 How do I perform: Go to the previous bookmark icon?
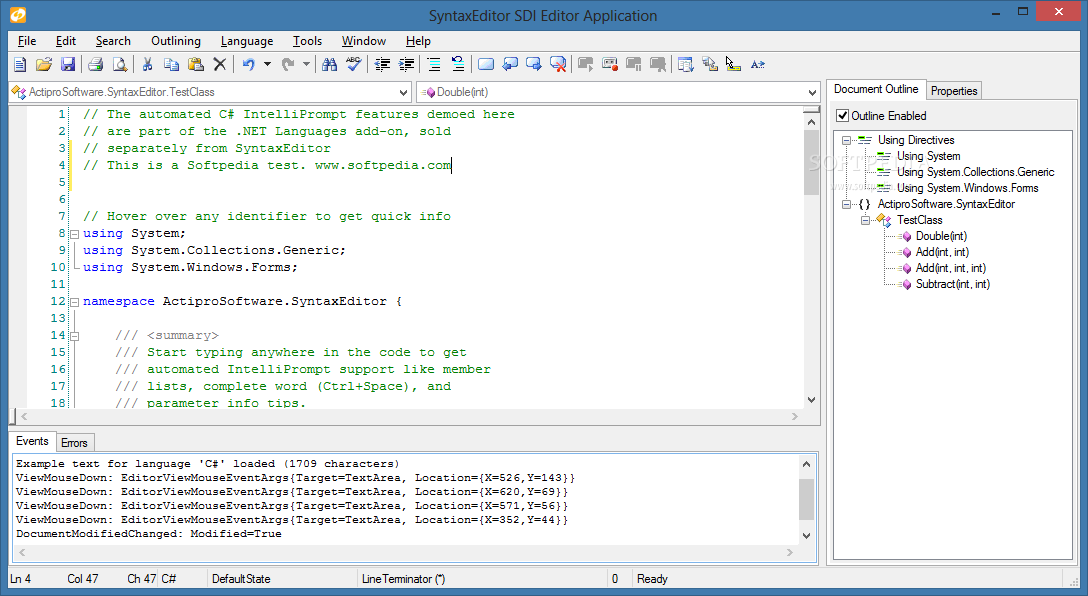coord(510,65)
